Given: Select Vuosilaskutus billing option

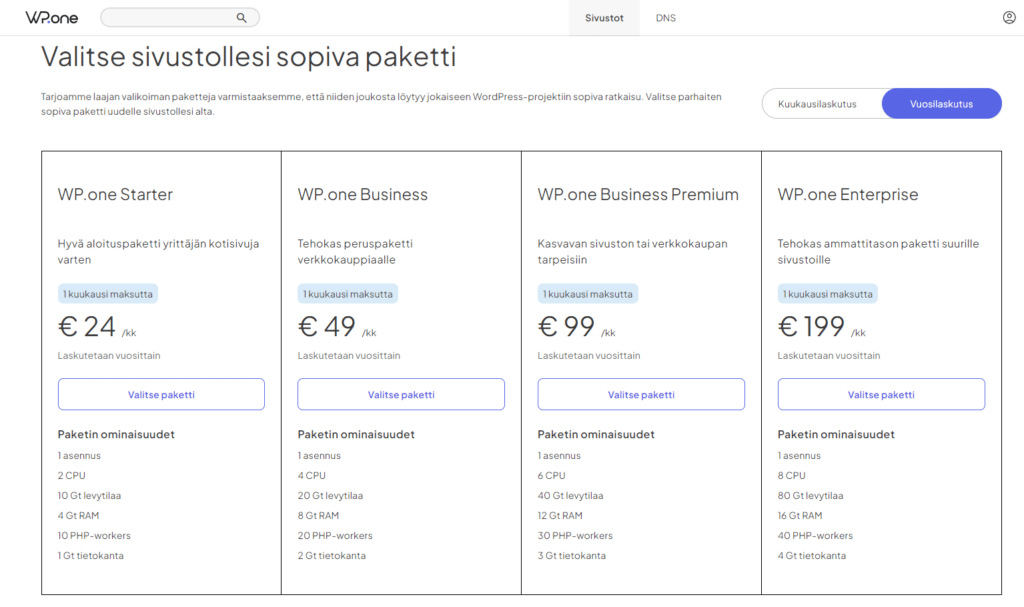Looking at the screenshot, I should 941,104.
